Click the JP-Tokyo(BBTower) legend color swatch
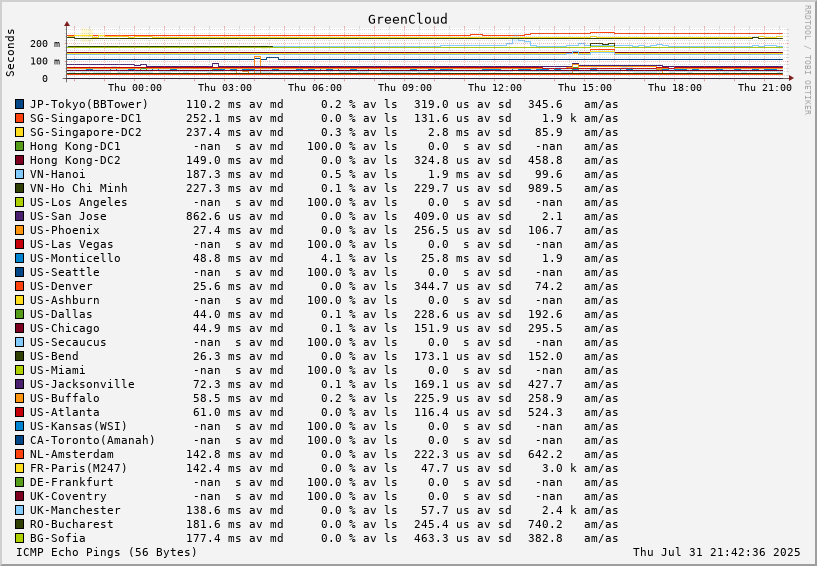 (x=20, y=104)
